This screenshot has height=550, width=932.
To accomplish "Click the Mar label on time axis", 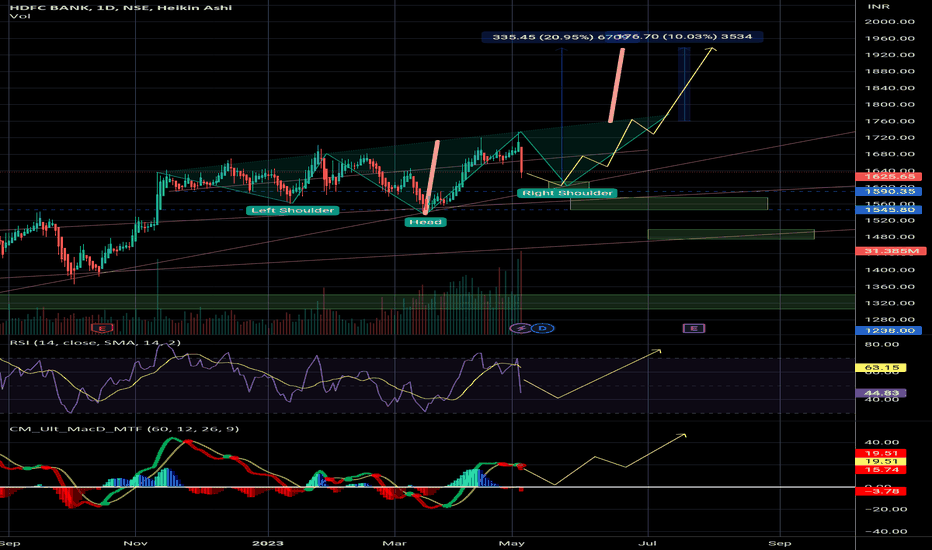I will (395, 543).
